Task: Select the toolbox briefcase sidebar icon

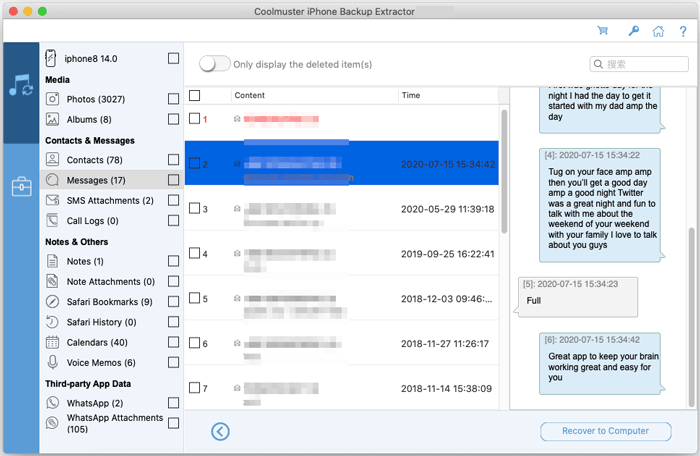Action: coord(21,187)
